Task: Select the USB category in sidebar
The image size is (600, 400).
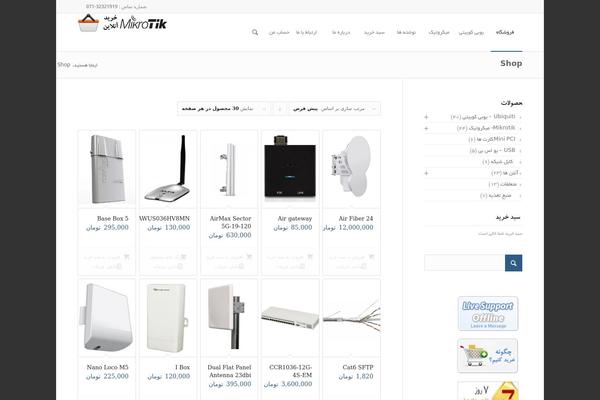Action: [492, 150]
